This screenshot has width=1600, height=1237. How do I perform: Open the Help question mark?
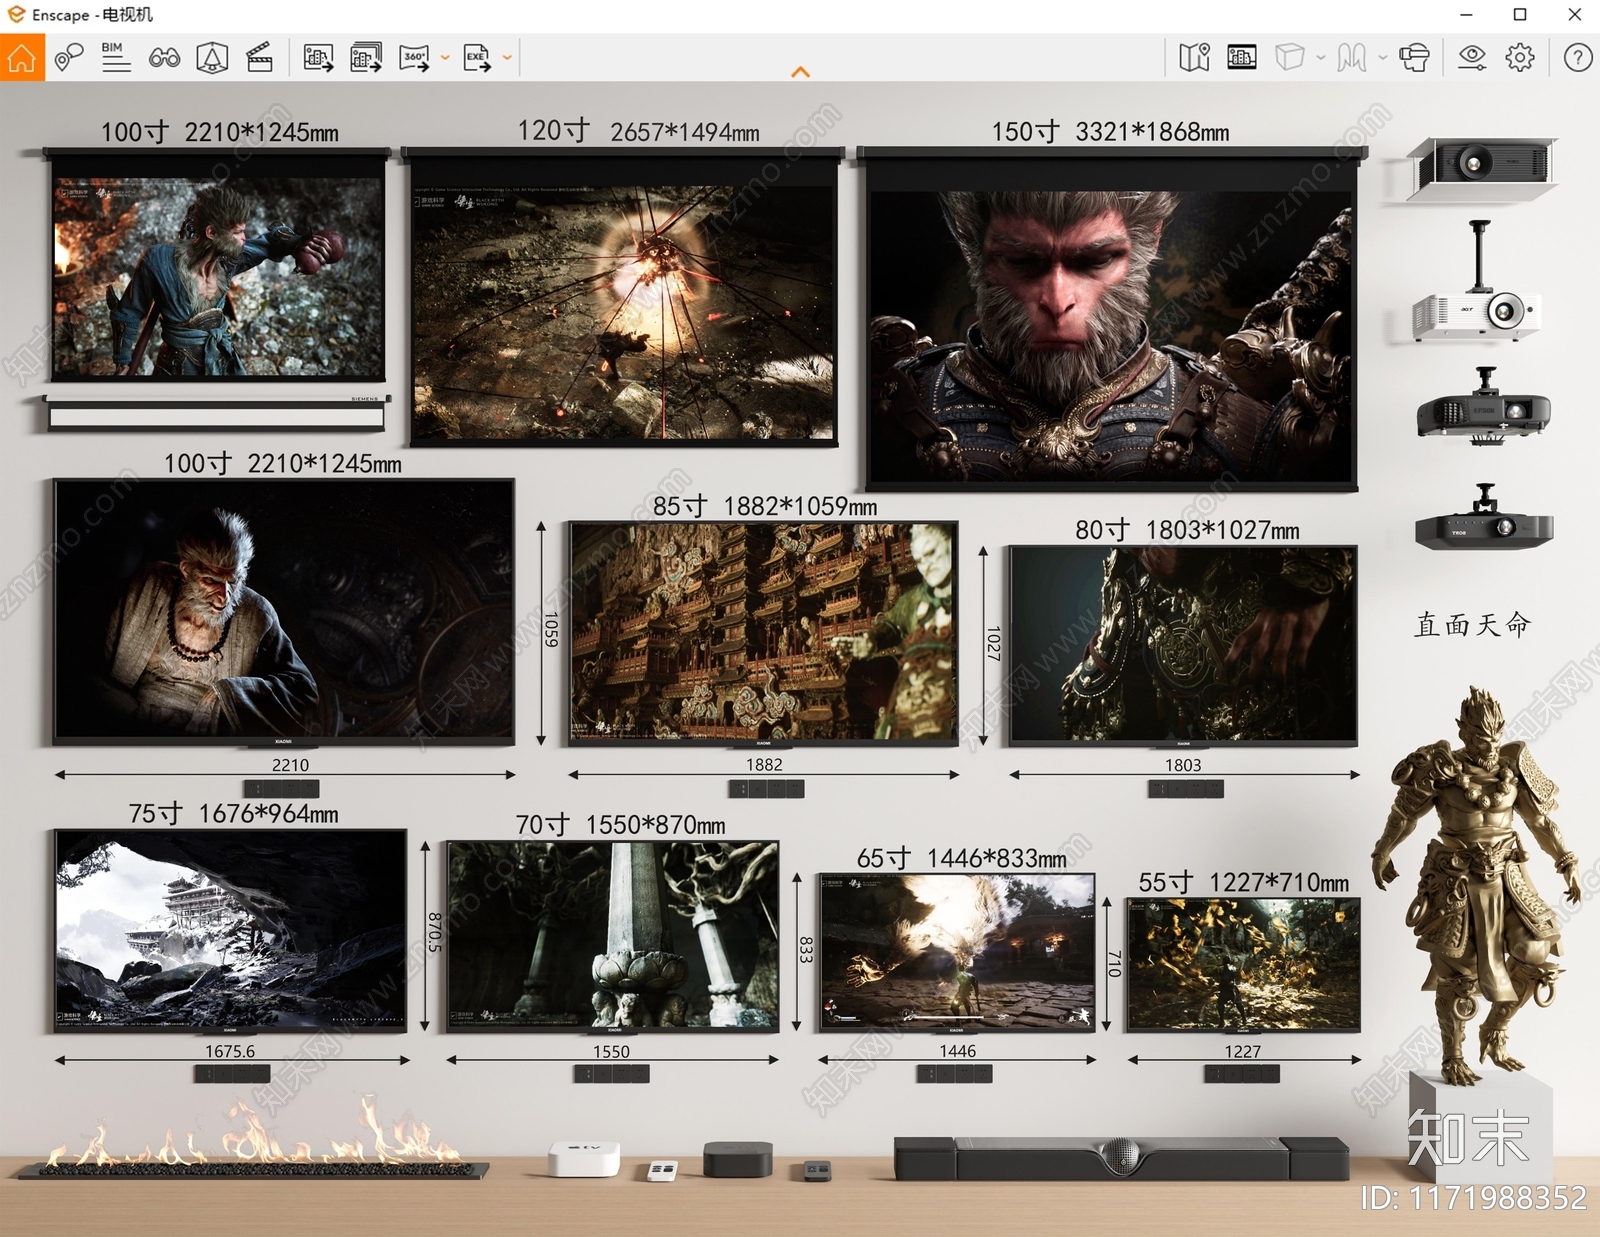pos(1578,57)
